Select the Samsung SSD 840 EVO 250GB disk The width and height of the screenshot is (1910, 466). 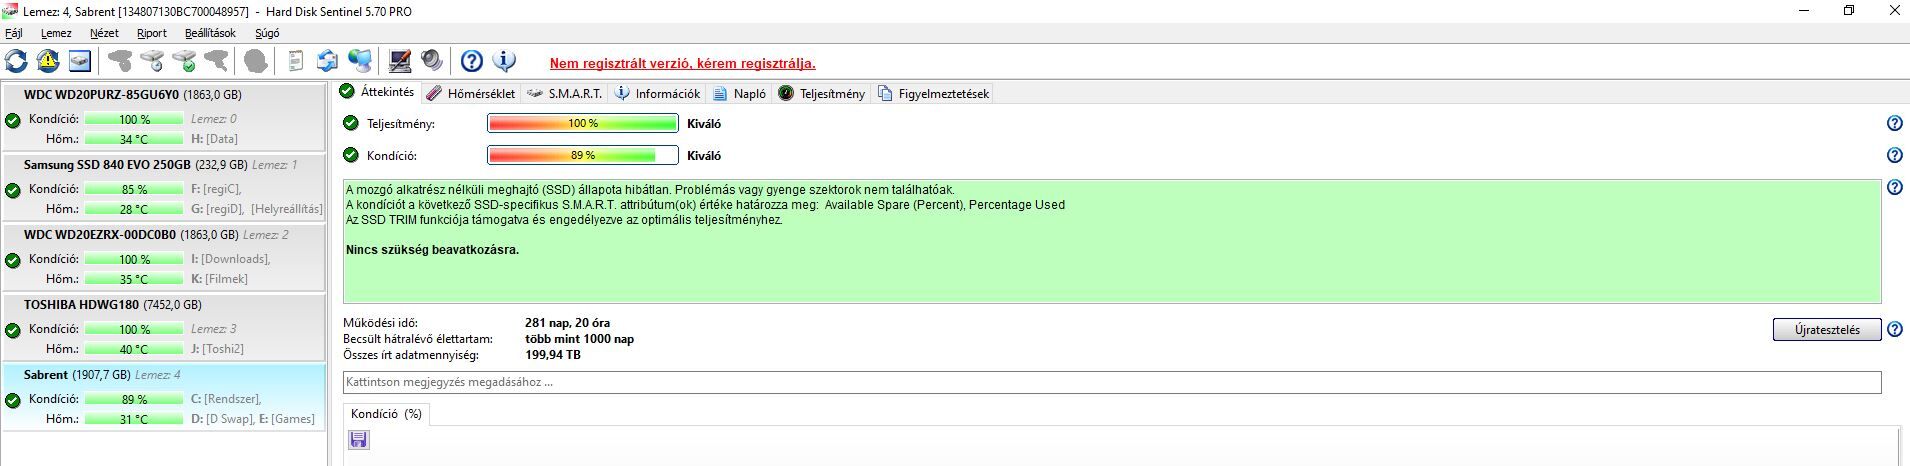163,188
